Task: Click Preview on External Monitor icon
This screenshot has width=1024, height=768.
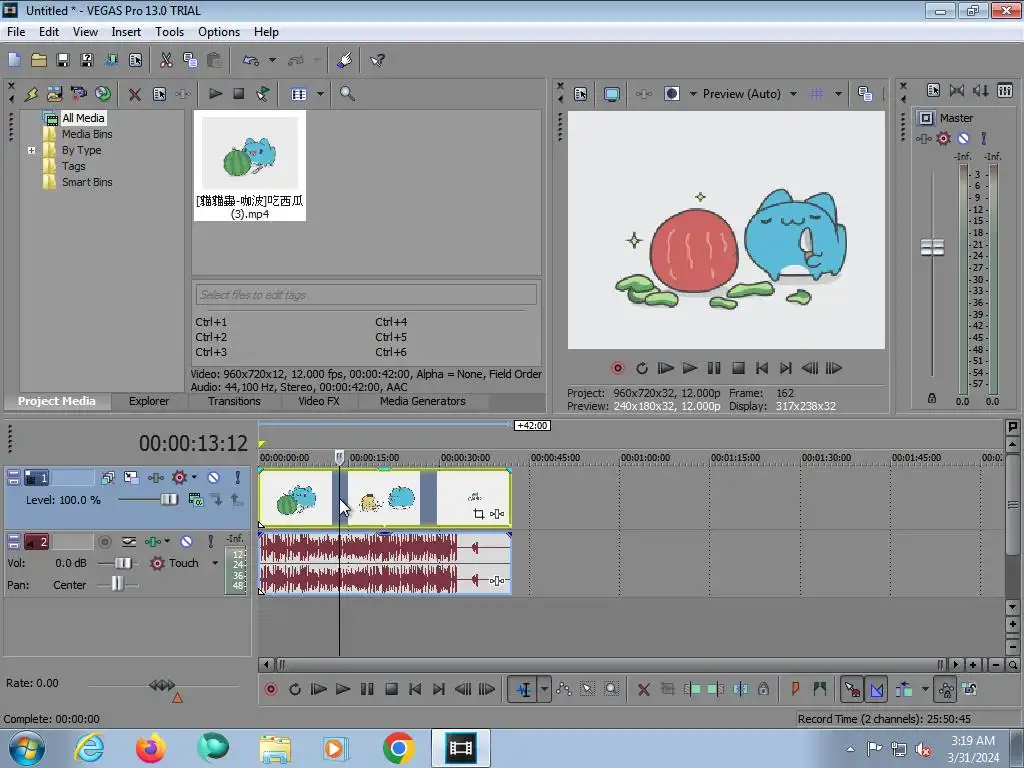Action: tap(611, 94)
